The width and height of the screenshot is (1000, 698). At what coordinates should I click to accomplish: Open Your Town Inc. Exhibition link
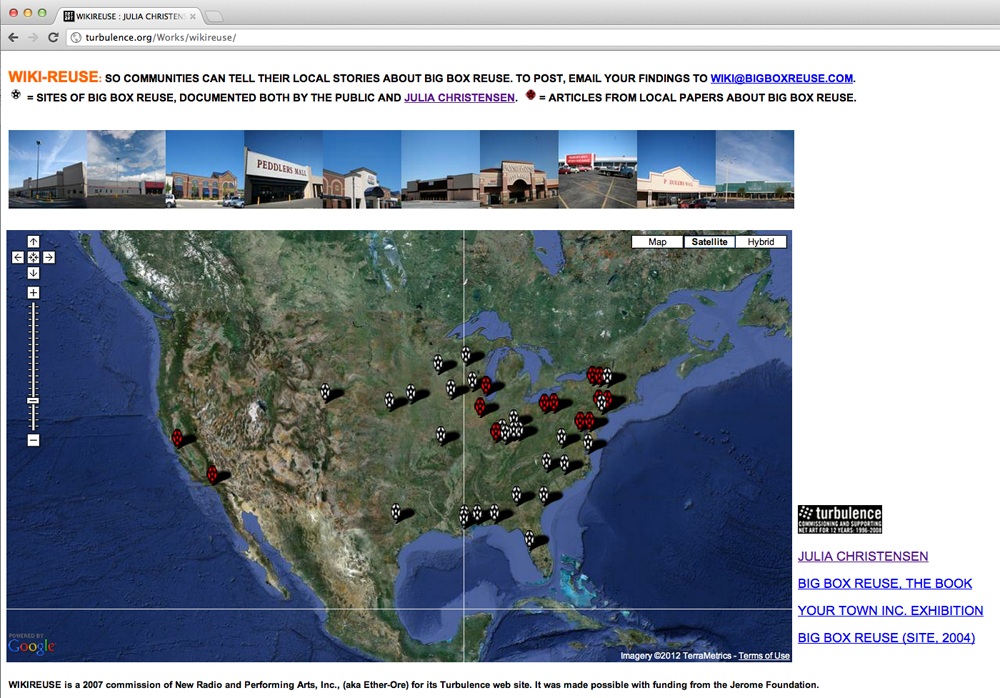pyautogui.click(x=890, y=610)
